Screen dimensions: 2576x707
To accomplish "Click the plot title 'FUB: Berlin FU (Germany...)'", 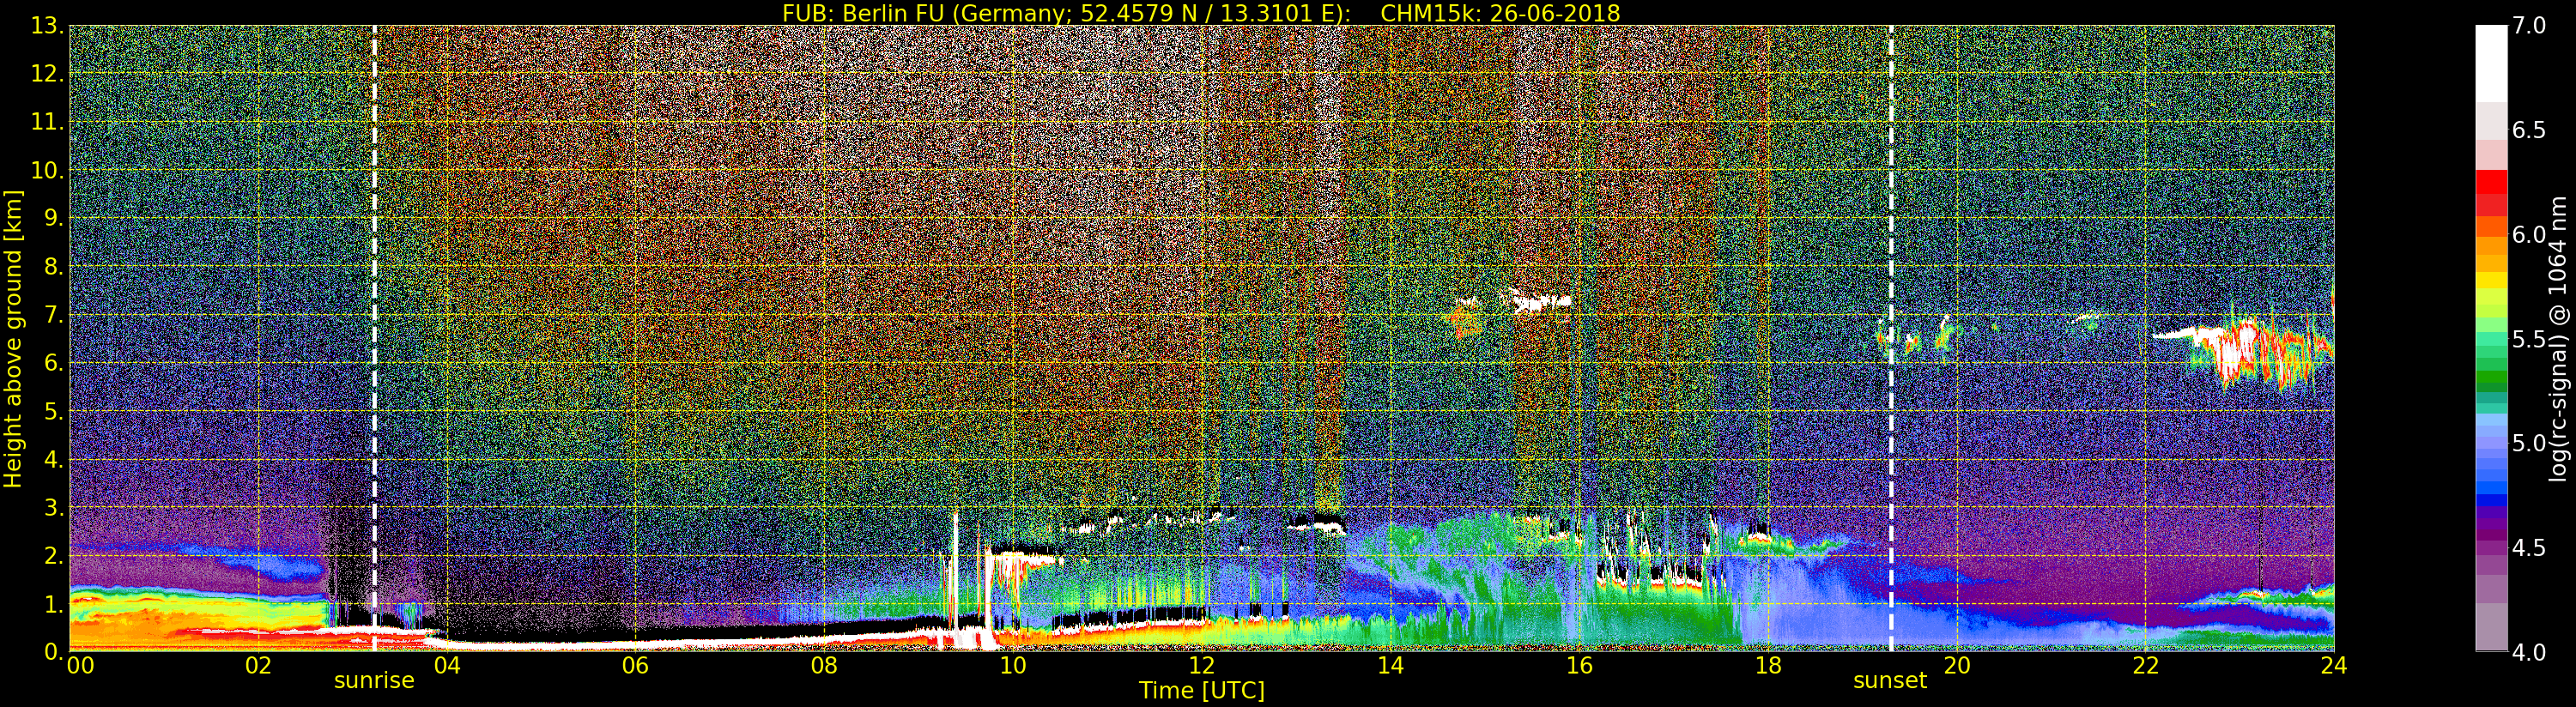I will pos(1201,13).
